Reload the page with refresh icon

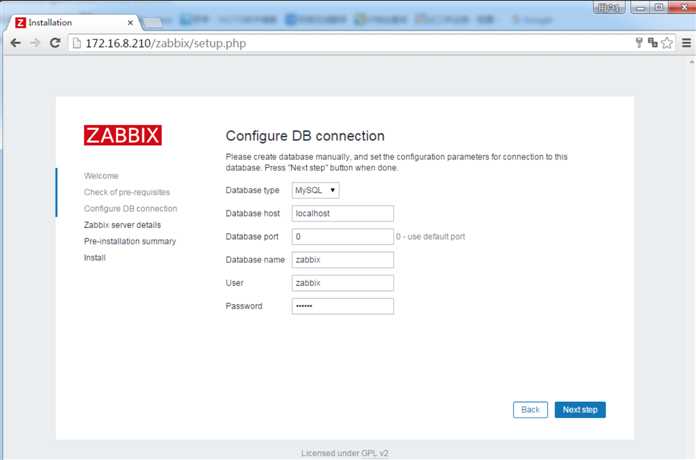[55, 43]
